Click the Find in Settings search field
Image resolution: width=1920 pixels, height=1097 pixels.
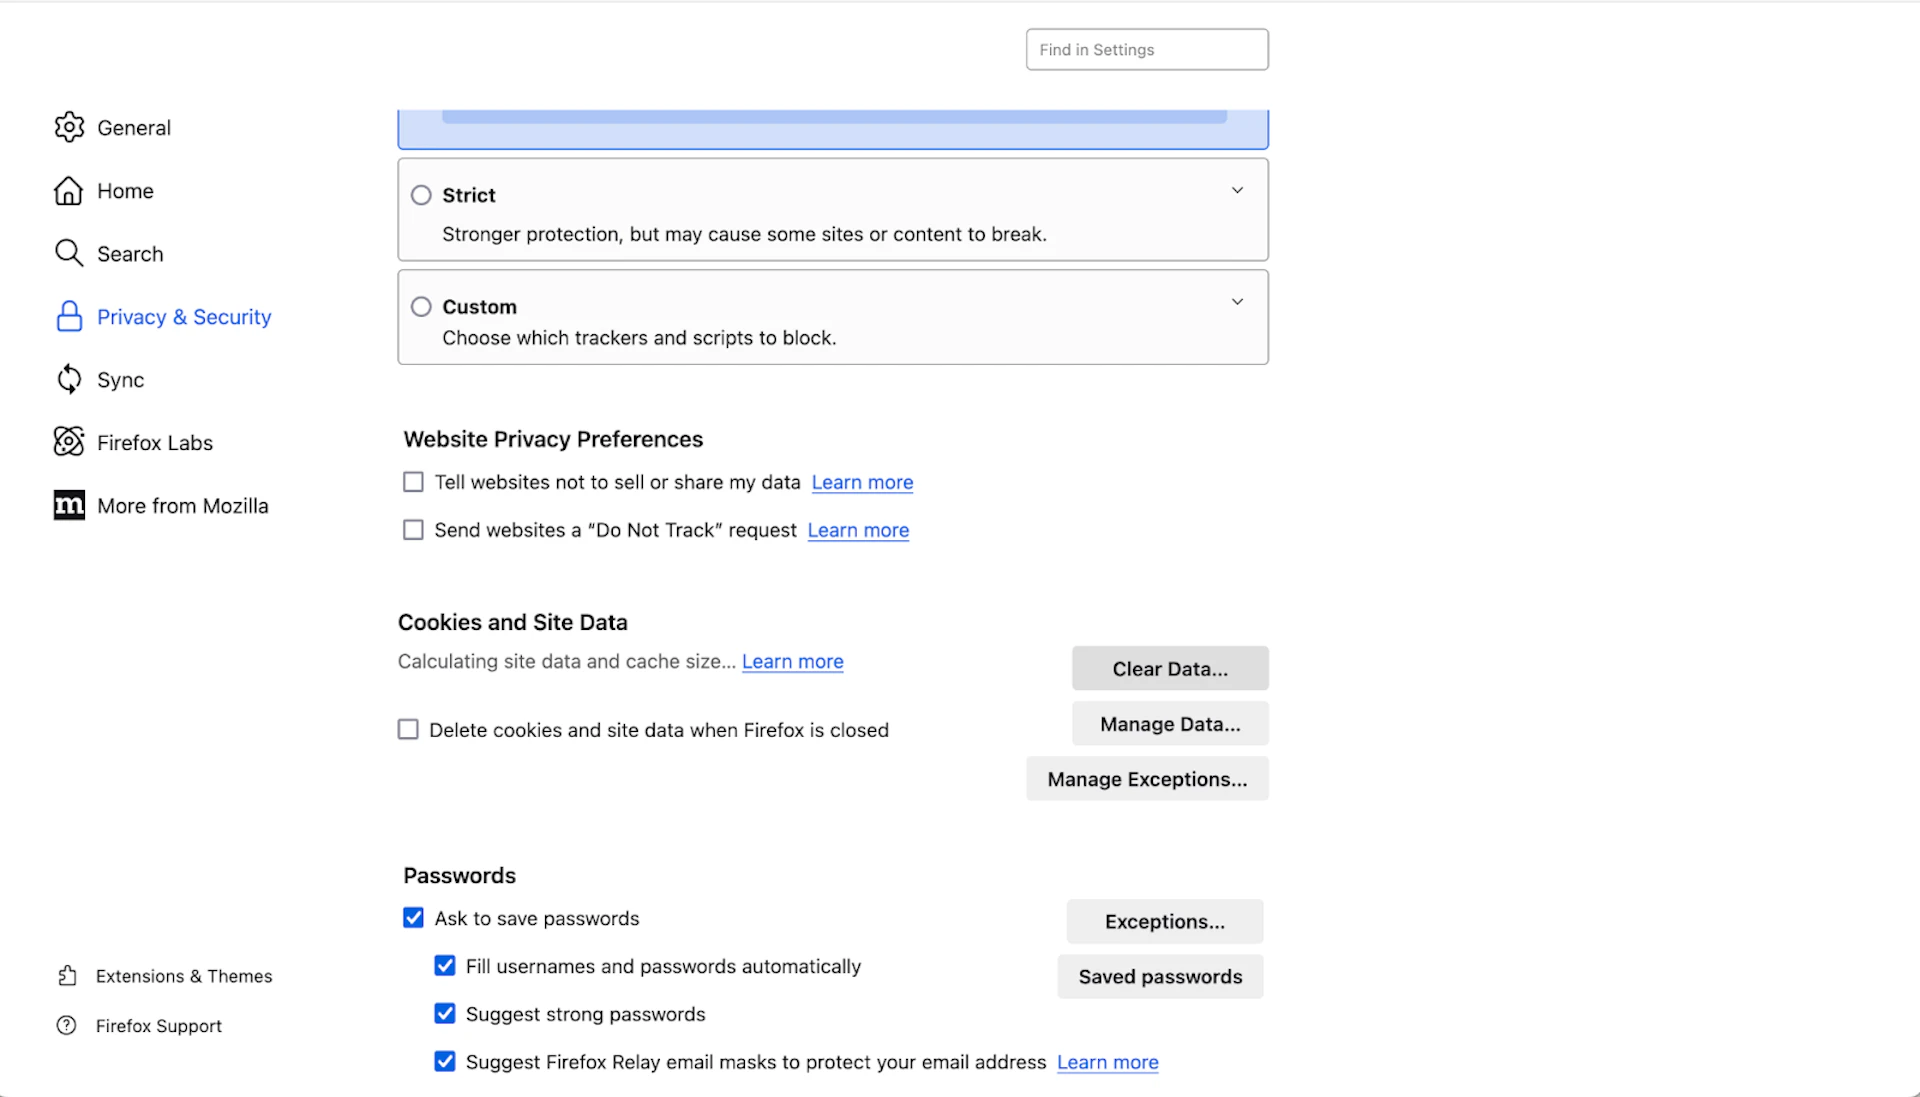click(x=1147, y=49)
